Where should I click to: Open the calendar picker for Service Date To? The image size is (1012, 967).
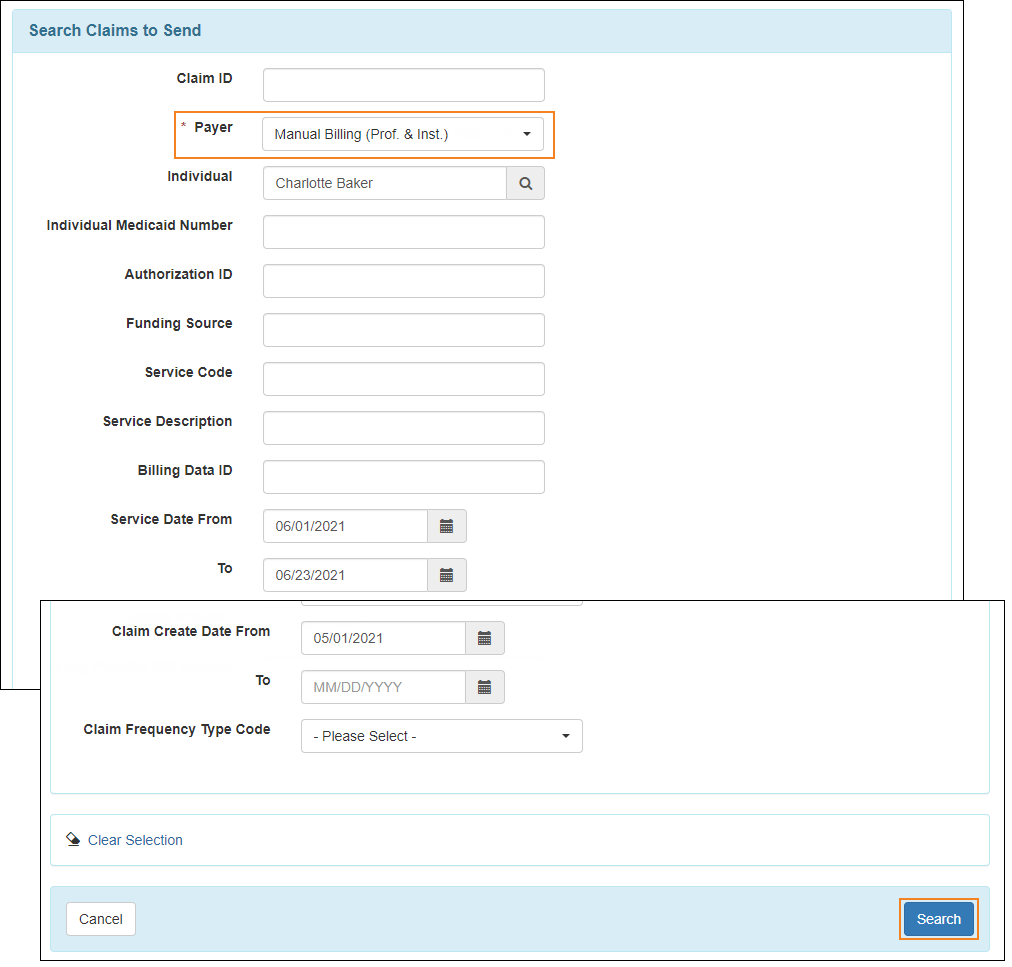(x=446, y=575)
